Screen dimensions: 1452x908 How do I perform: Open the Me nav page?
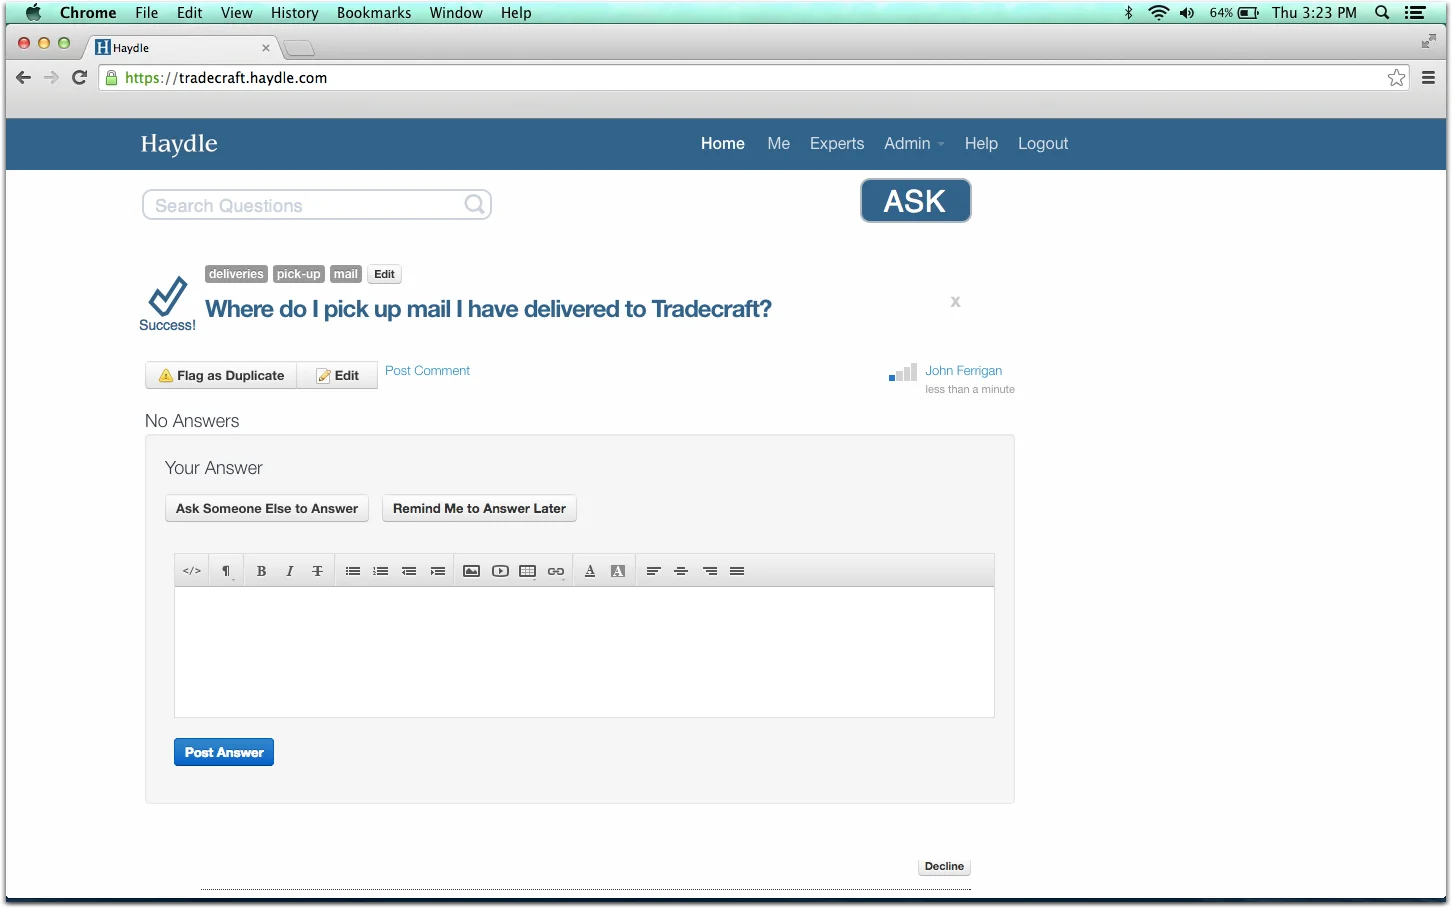coord(778,144)
